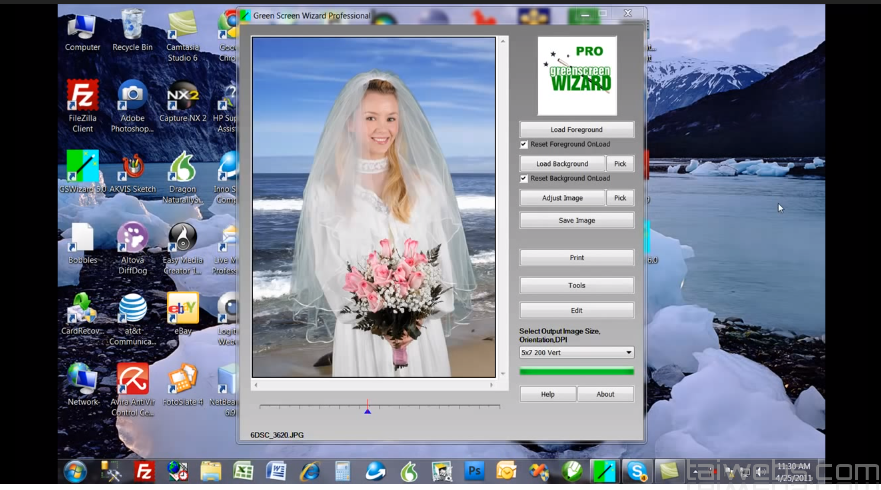Click the Photoshop icon in the taskbar

(473, 471)
